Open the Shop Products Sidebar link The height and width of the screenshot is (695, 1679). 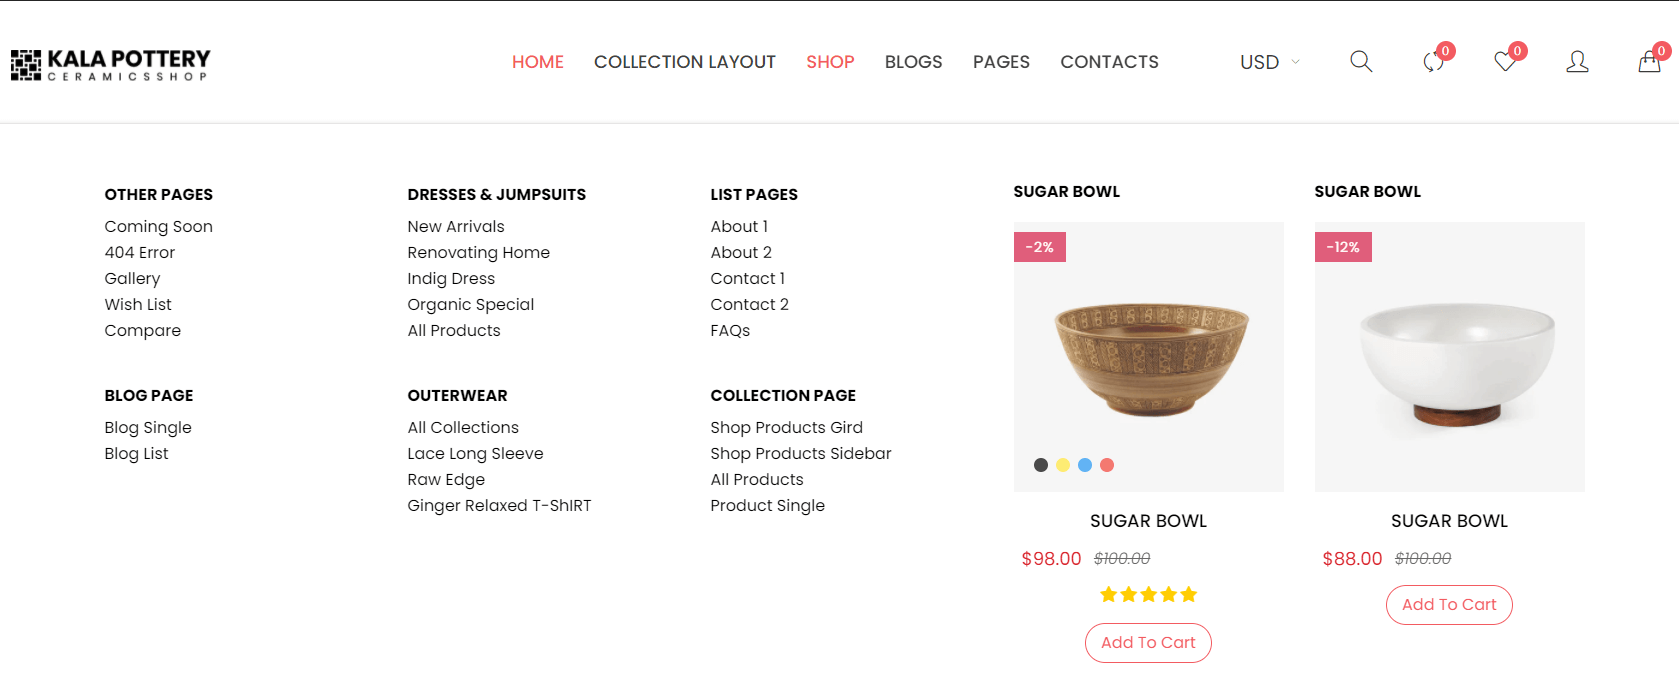(x=801, y=454)
